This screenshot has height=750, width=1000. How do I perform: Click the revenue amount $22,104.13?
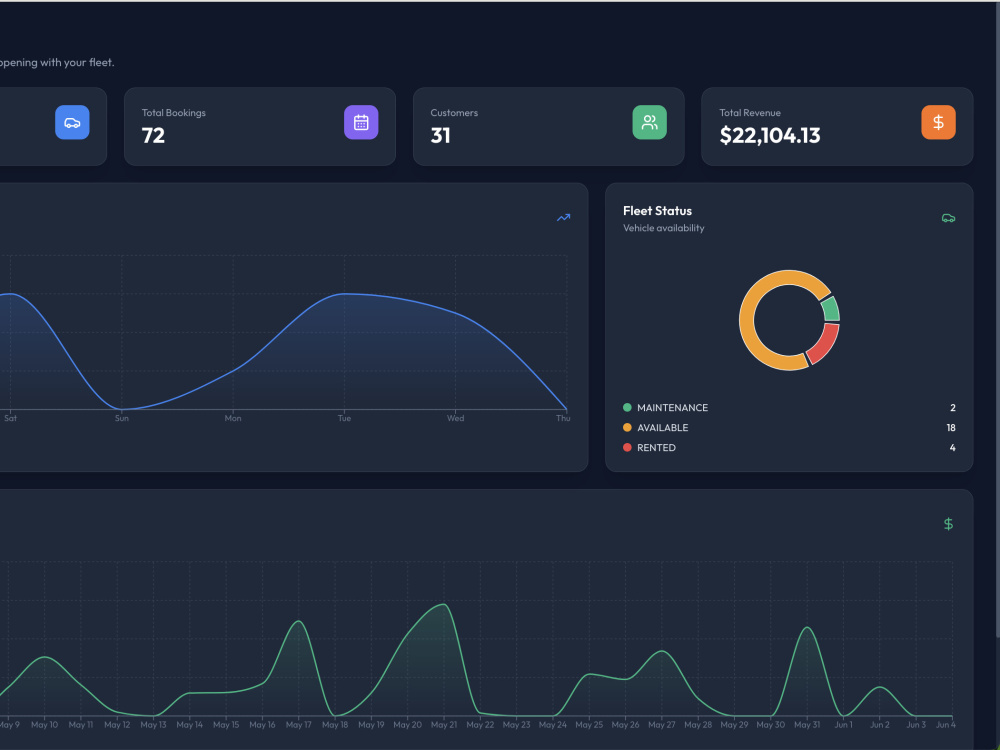[x=770, y=135]
